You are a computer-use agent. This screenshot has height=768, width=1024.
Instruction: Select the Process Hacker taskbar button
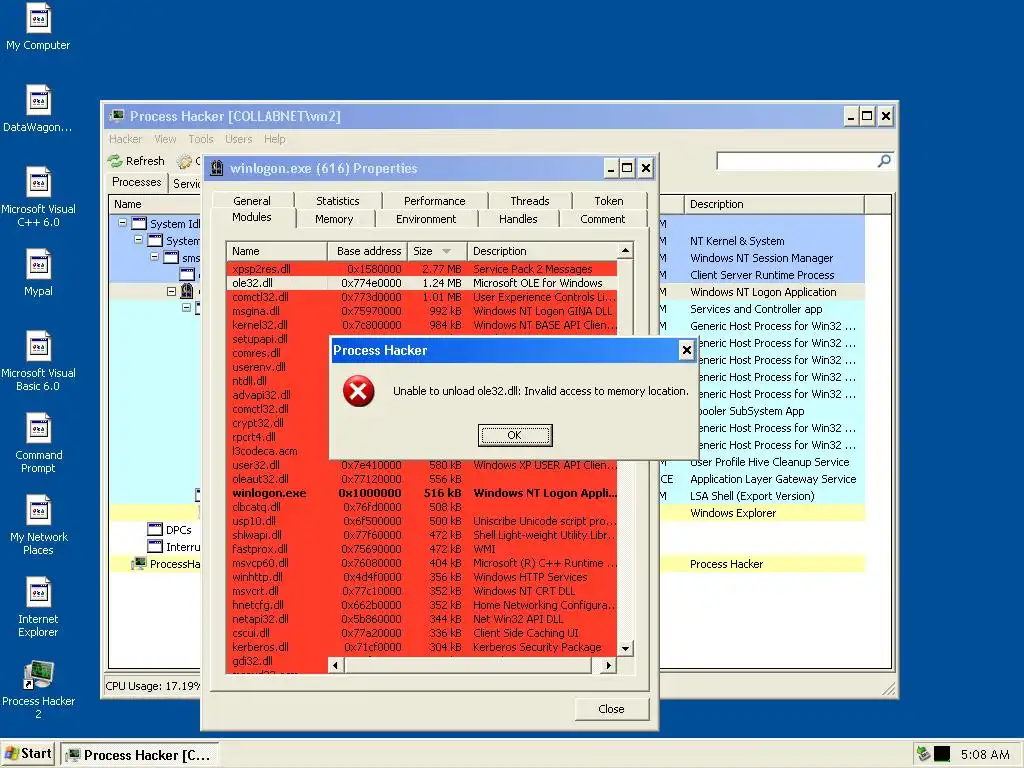coord(140,754)
